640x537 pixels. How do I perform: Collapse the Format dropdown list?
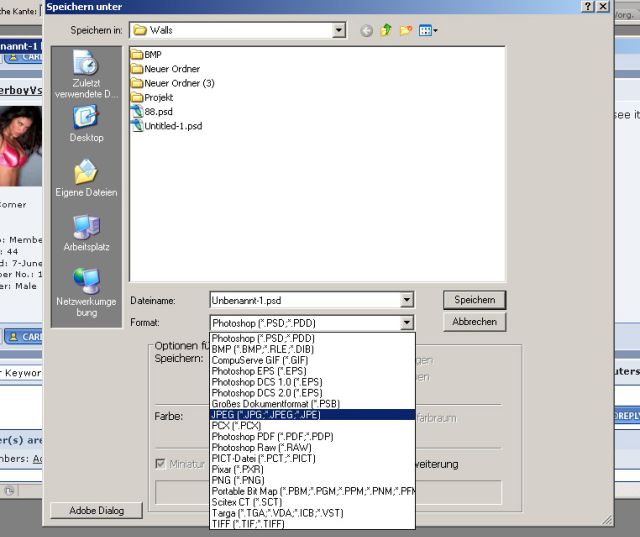click(x=406, y=323)
